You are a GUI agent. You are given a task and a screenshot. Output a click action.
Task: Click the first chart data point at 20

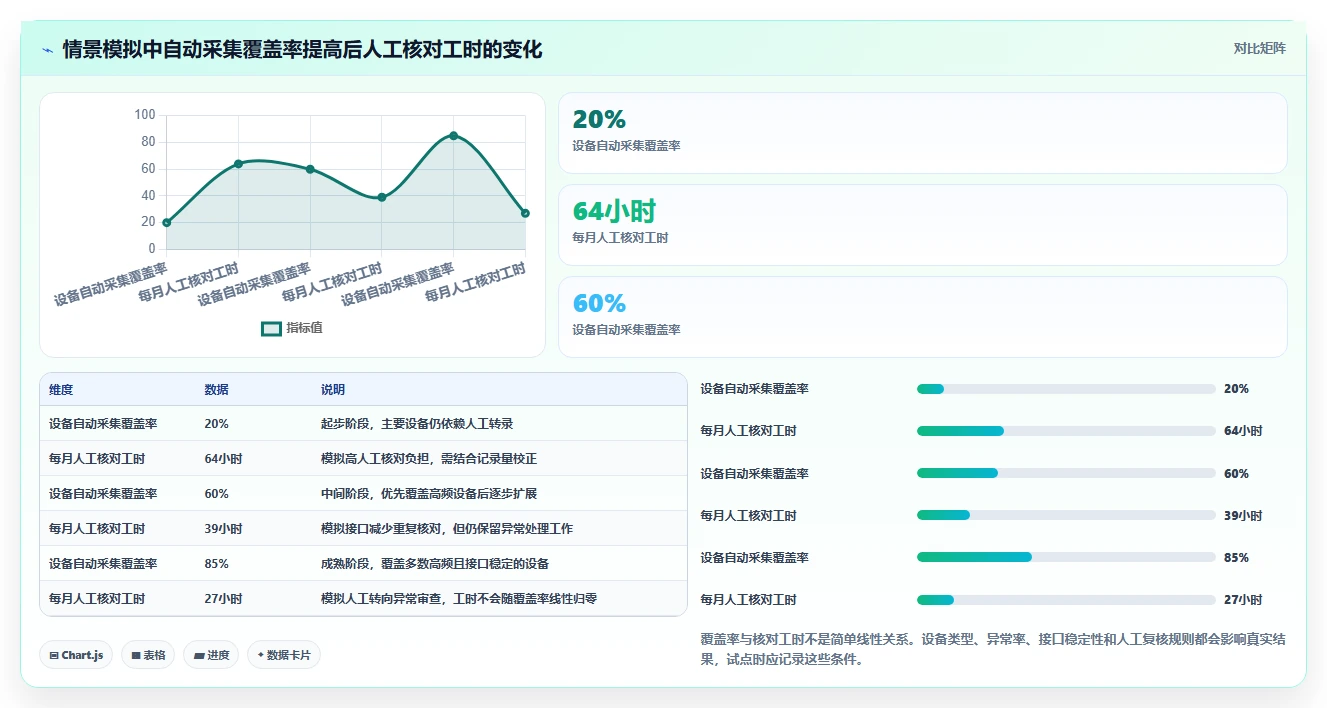tap(167, 222)
